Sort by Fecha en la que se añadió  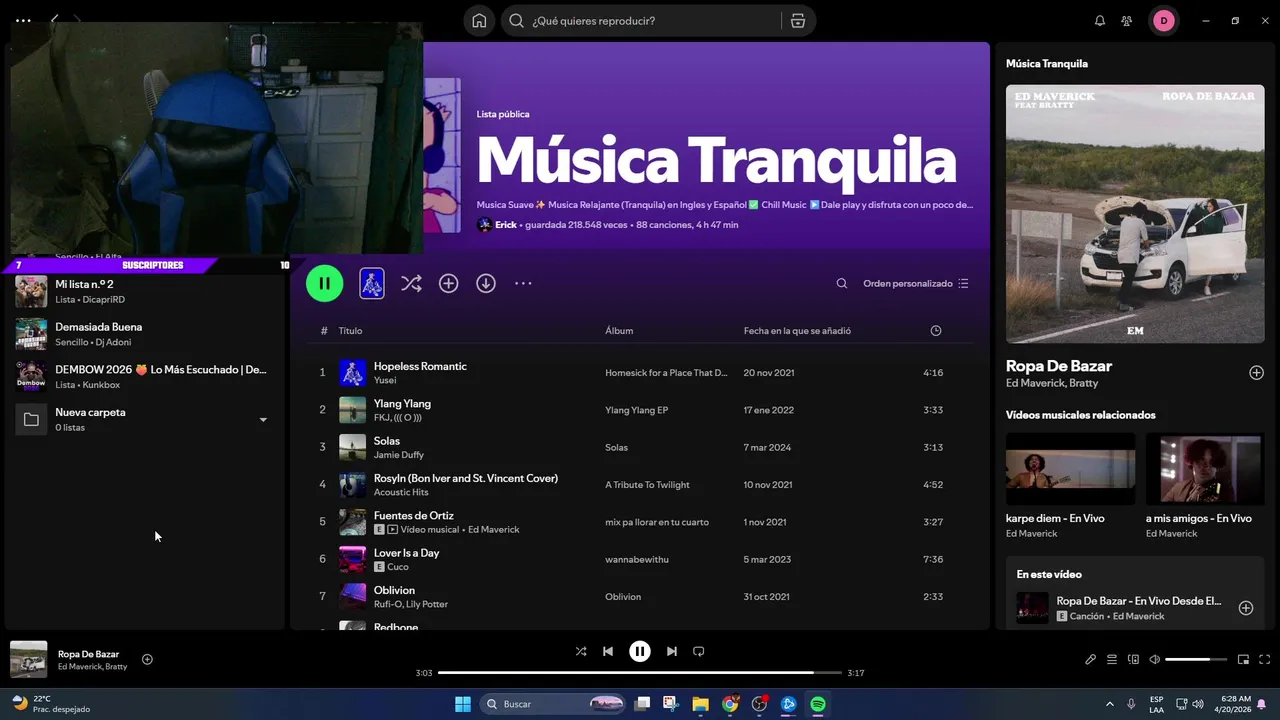tap(797, 330)
